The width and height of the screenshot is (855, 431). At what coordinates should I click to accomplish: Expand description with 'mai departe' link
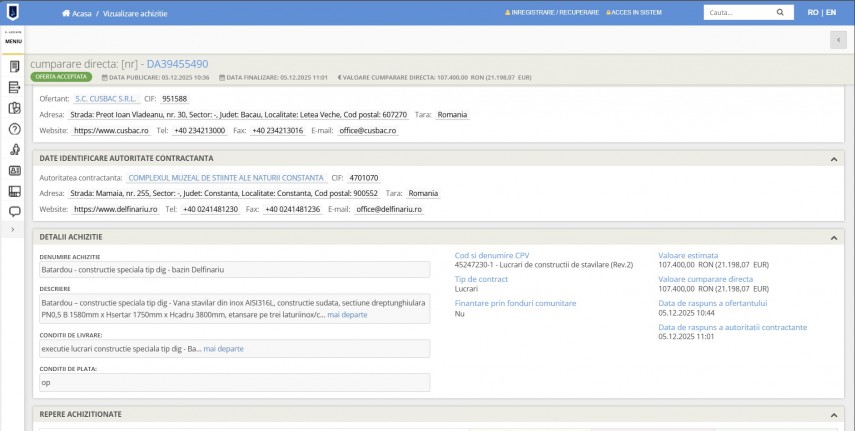pyautogui.click(x=347, y=314)
